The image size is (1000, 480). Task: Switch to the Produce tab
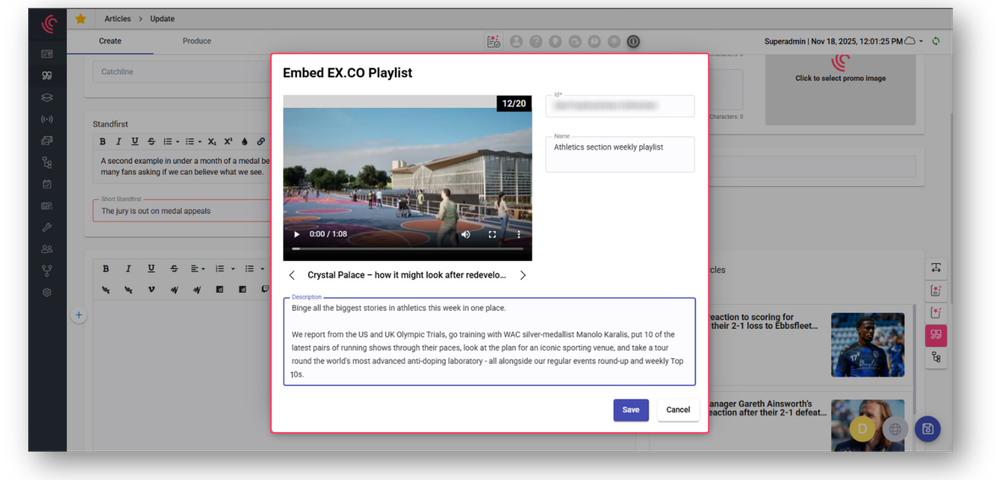(x=196, y=41)
